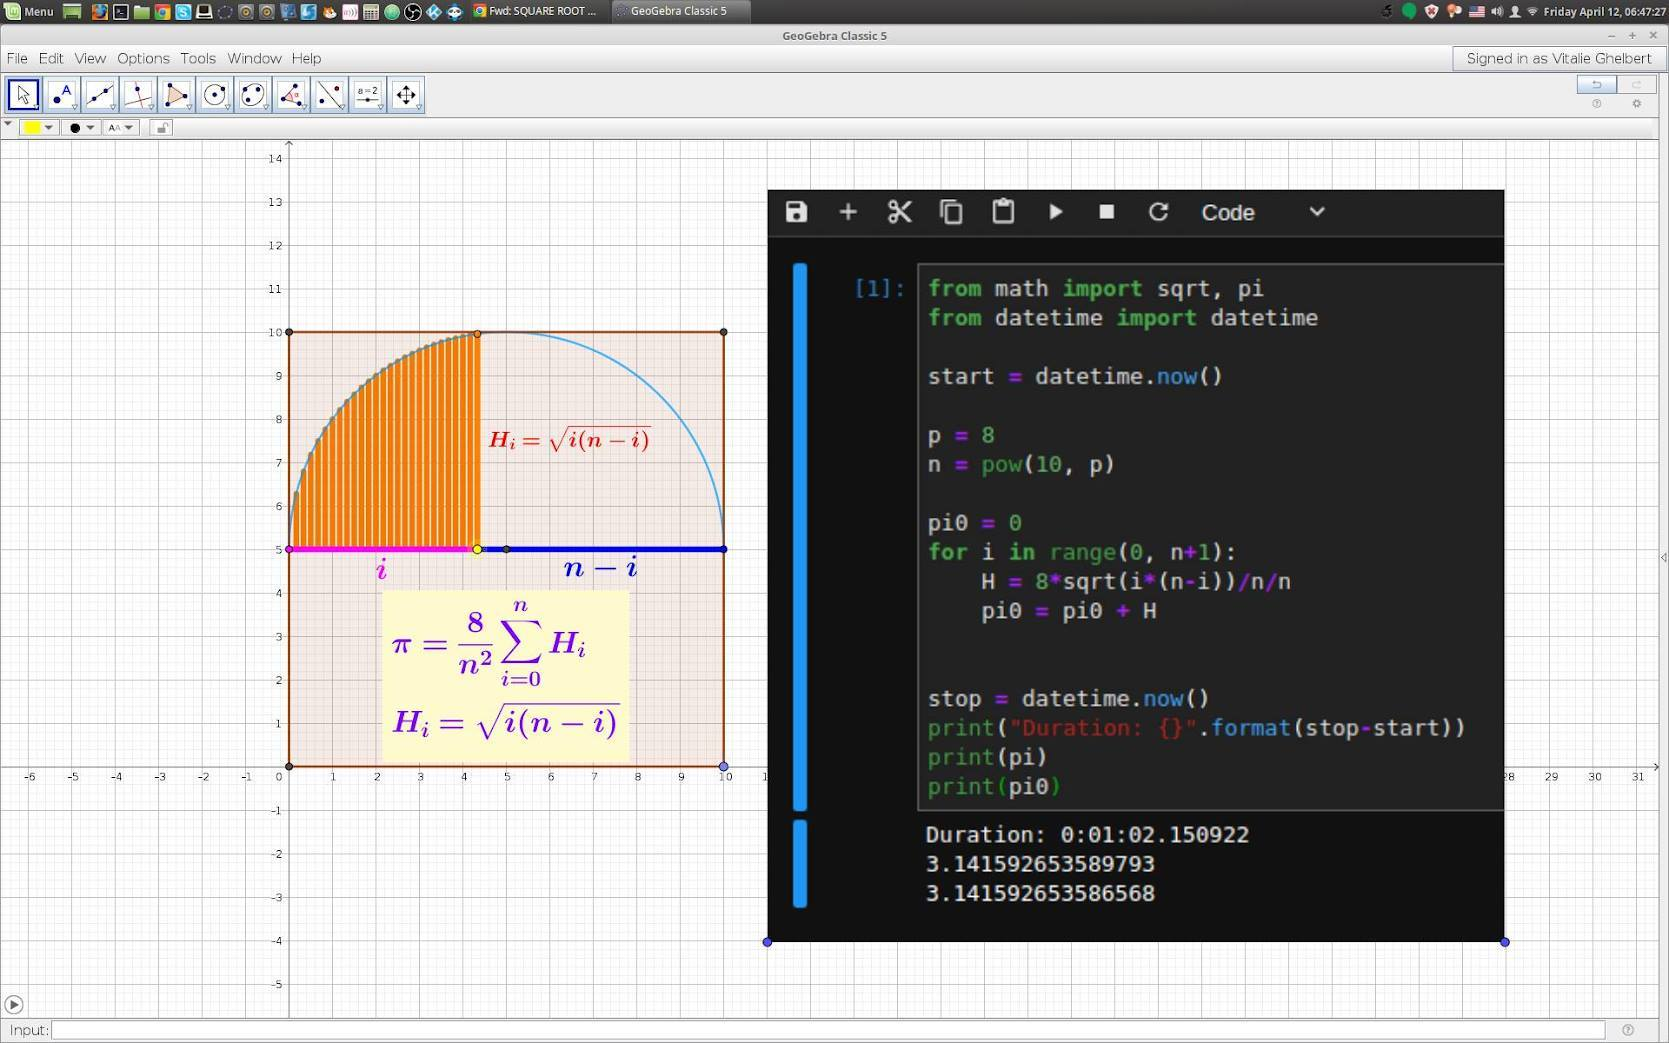The image size is (1669, 1043).
Task: Open the wifi network tray icon
Action: [x=1532, y=12]
